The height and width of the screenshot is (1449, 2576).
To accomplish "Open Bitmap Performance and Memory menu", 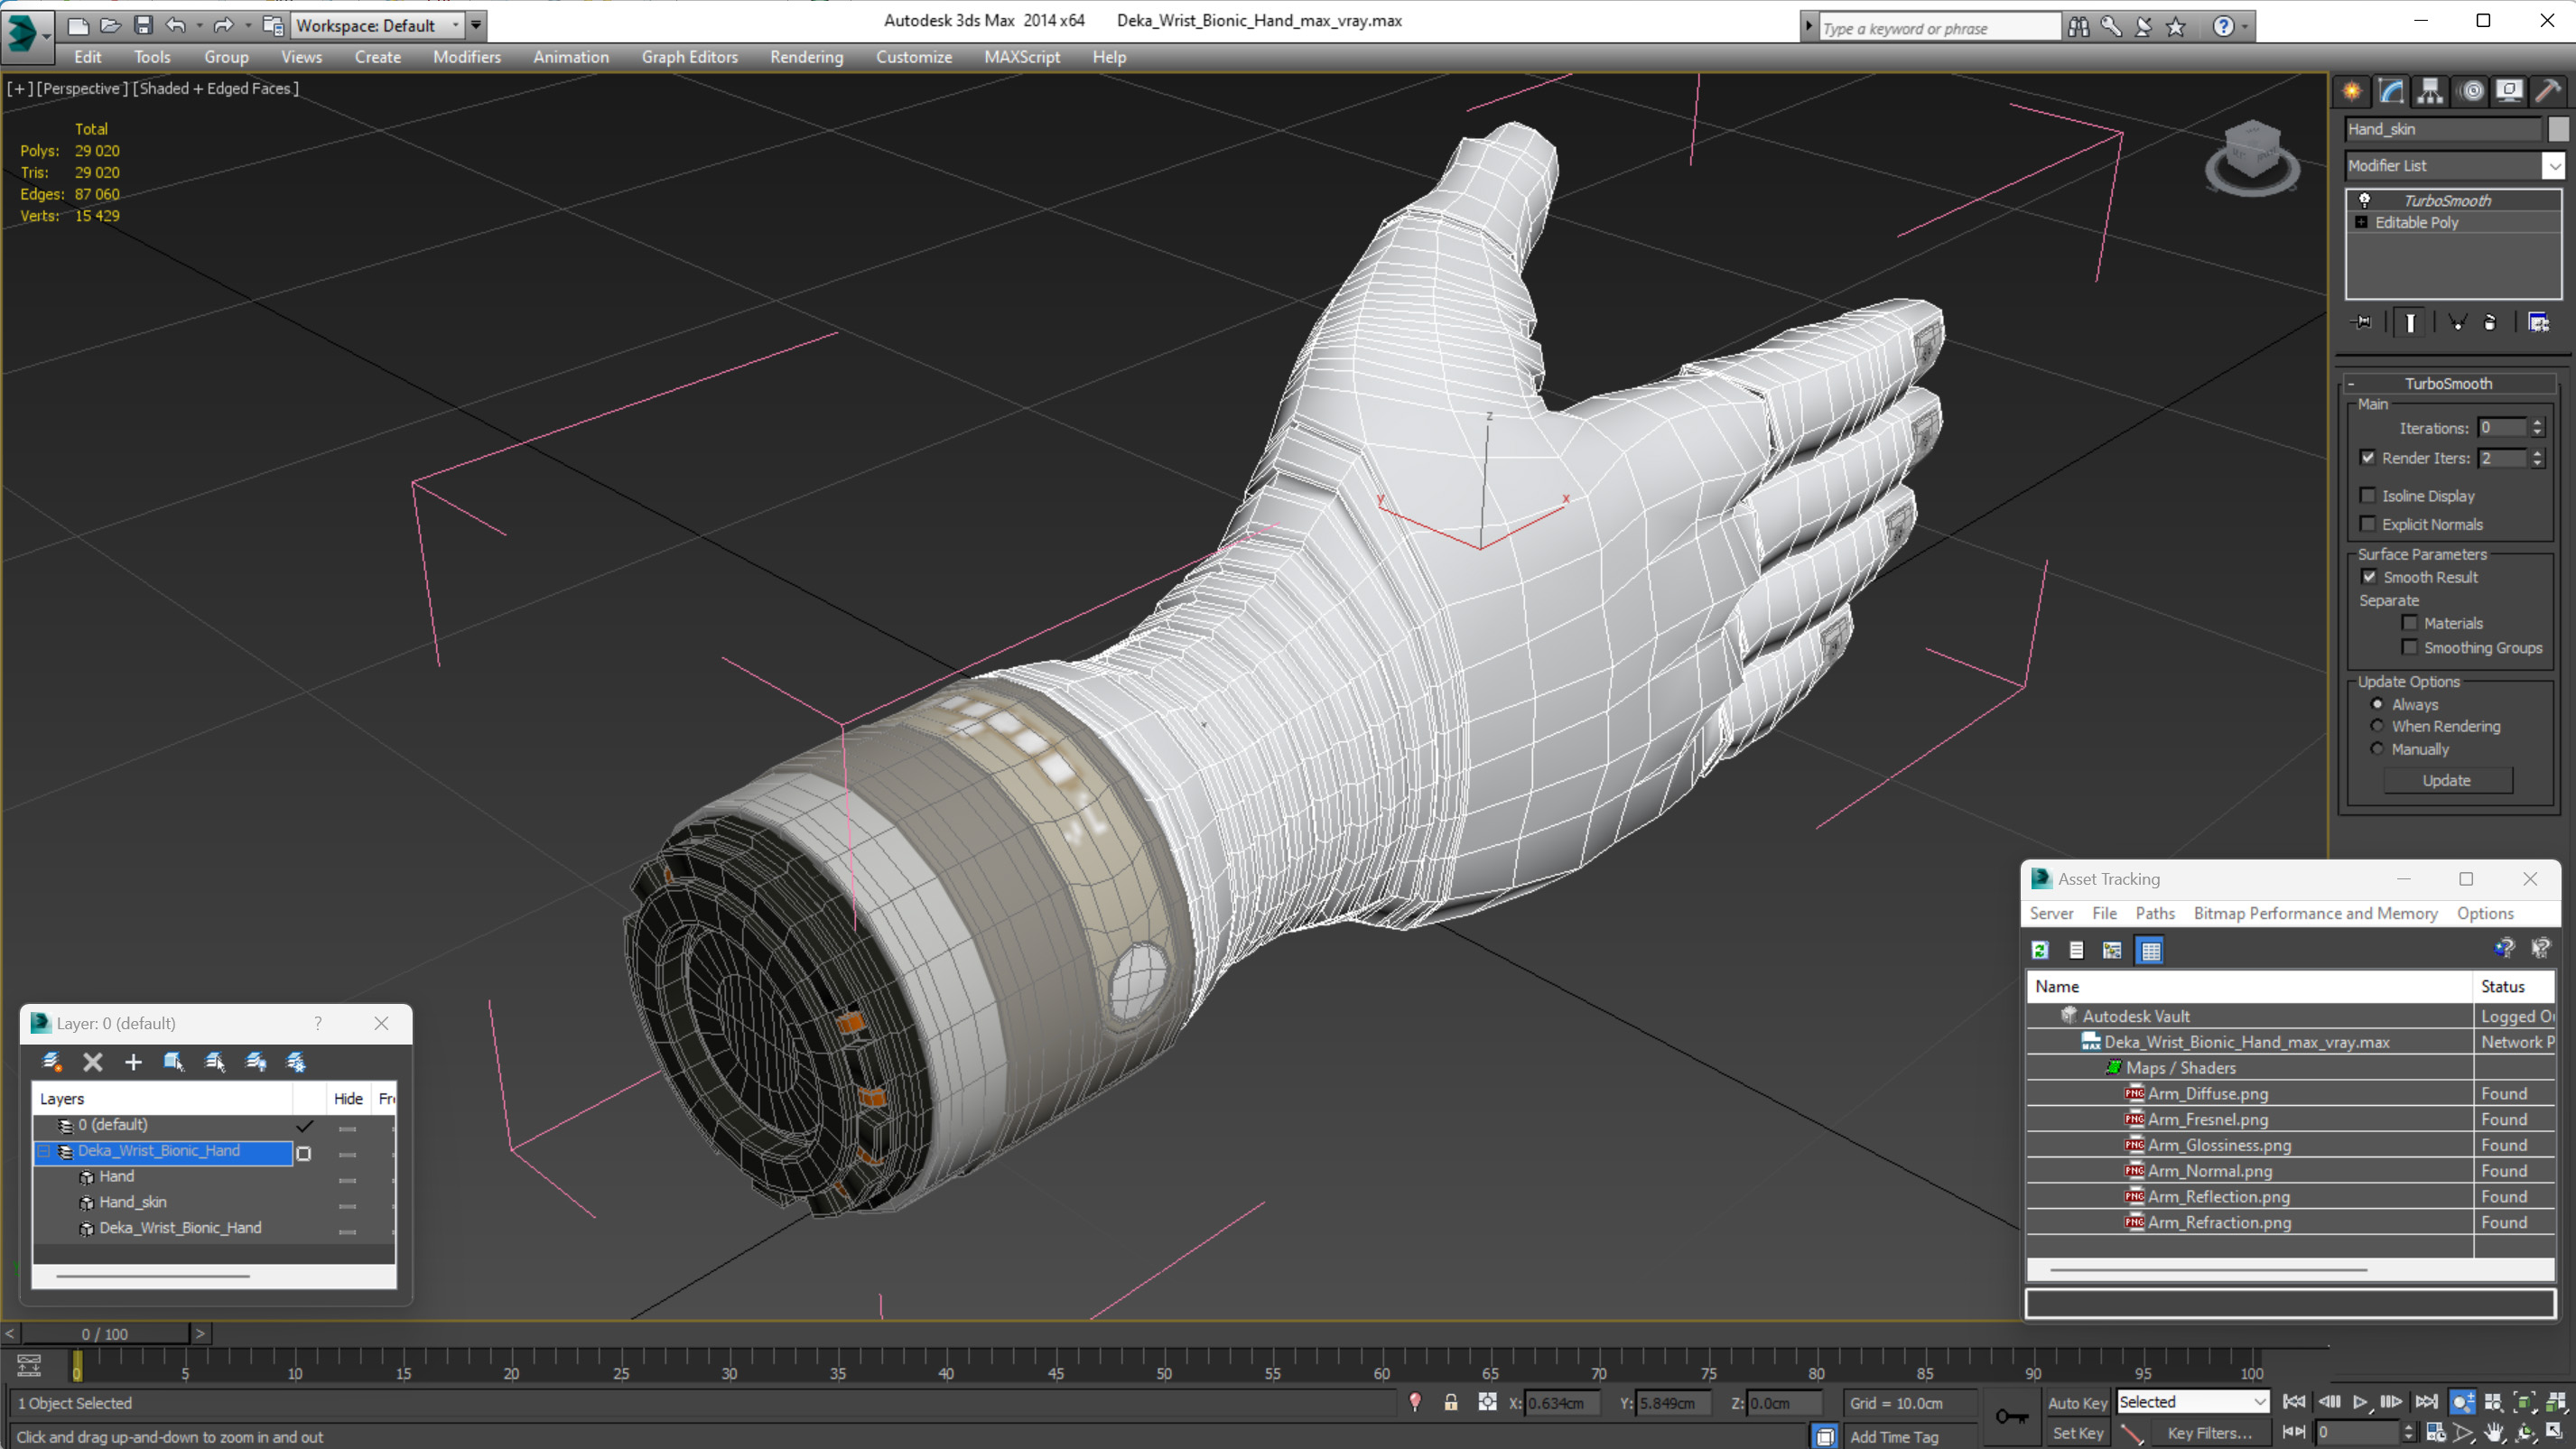I will pos(2315,913).
